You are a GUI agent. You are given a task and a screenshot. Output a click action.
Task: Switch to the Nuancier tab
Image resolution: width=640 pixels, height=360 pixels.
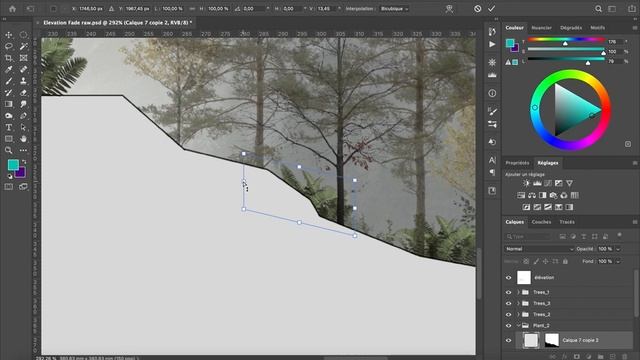(541, 28)
